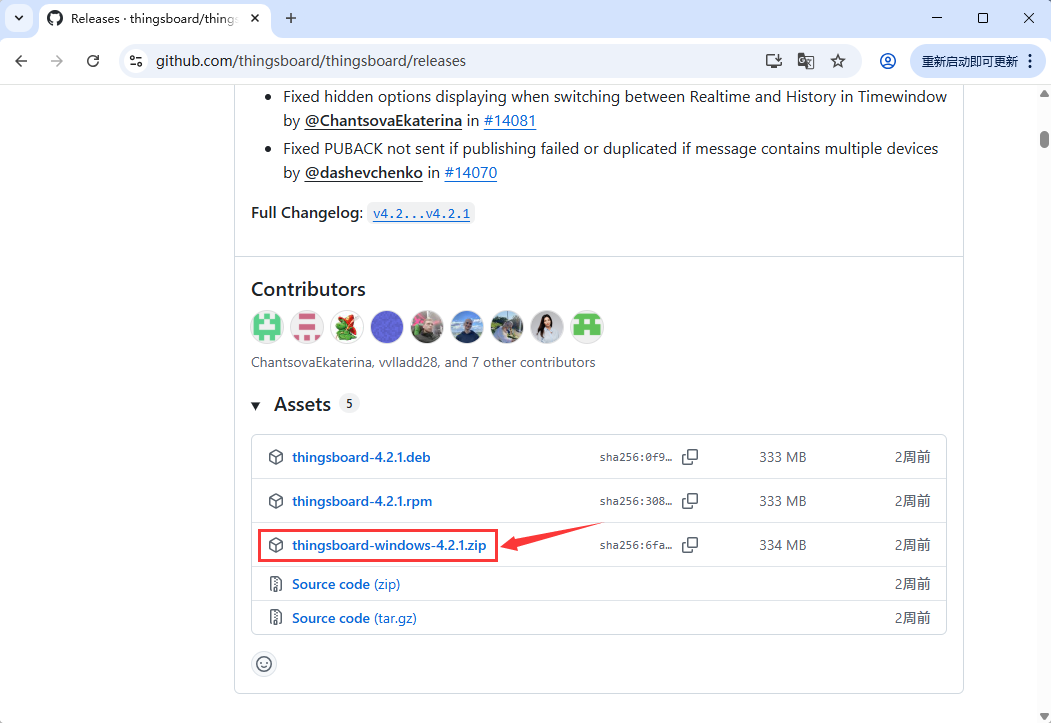The width and height of the screenshot is (1051, 723).
Task: Click the restart to update button
Action: point(976,61)
